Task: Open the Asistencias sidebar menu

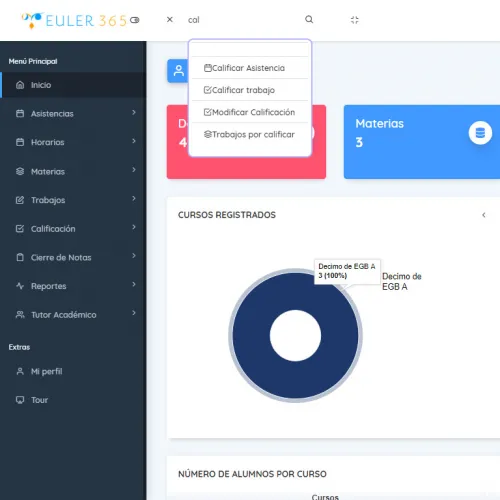Action: [73, 114]
